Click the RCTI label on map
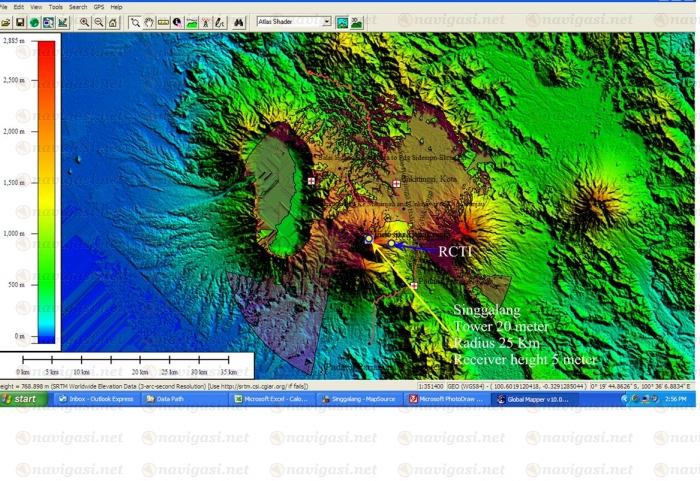 point(453,252)
